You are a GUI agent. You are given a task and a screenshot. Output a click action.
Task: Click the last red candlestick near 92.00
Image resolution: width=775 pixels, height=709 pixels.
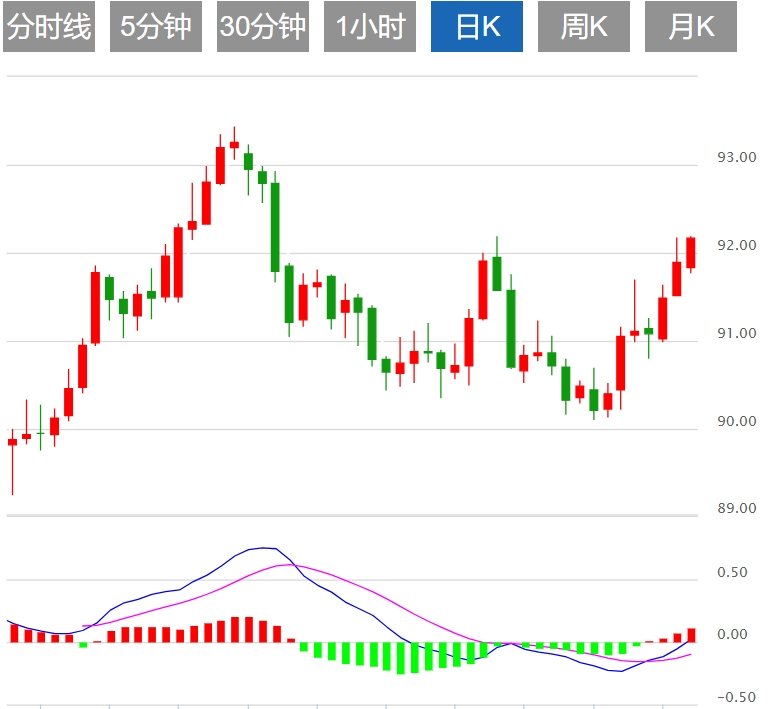[691, 253]
